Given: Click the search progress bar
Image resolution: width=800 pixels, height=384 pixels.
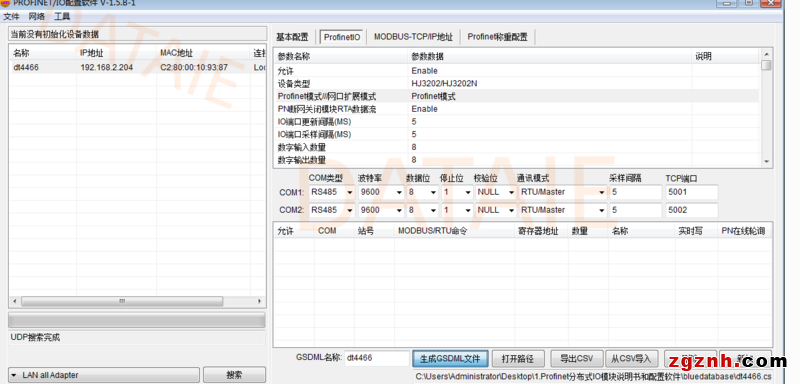Looking at the screenshot, I should [x=137, y=320].
